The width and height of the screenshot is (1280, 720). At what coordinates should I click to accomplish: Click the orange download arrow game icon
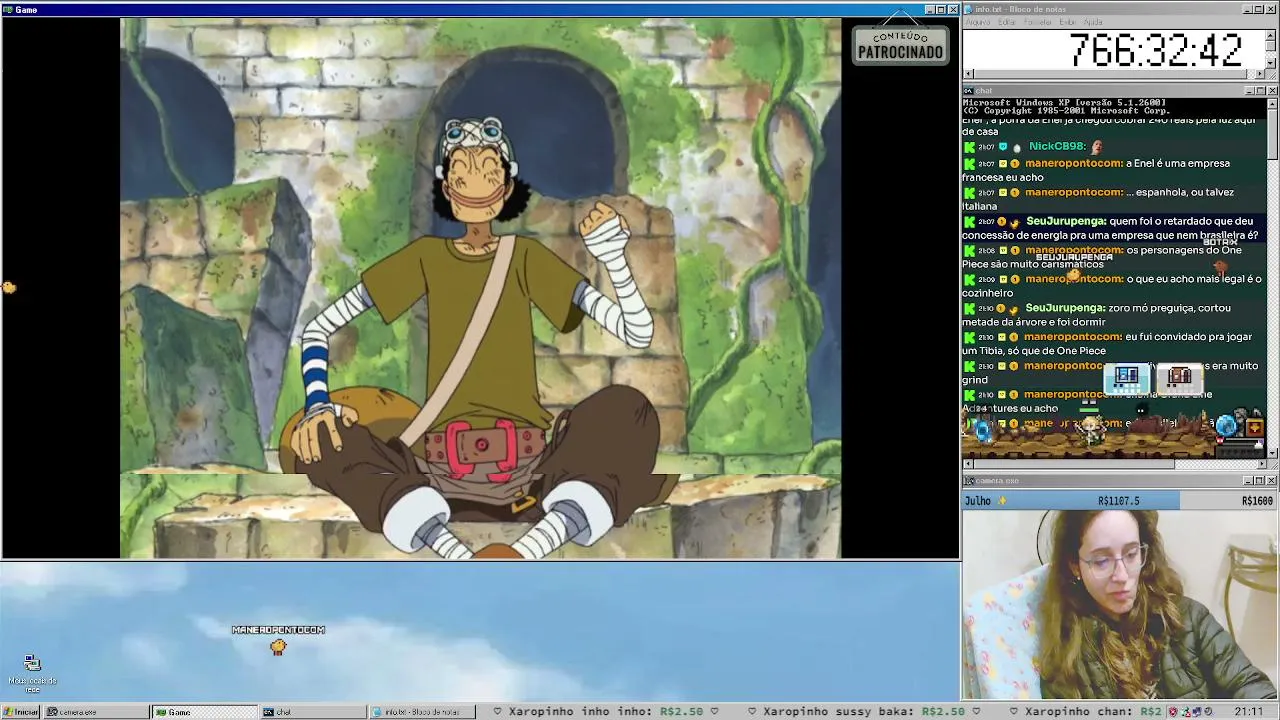pos(1255,428)
